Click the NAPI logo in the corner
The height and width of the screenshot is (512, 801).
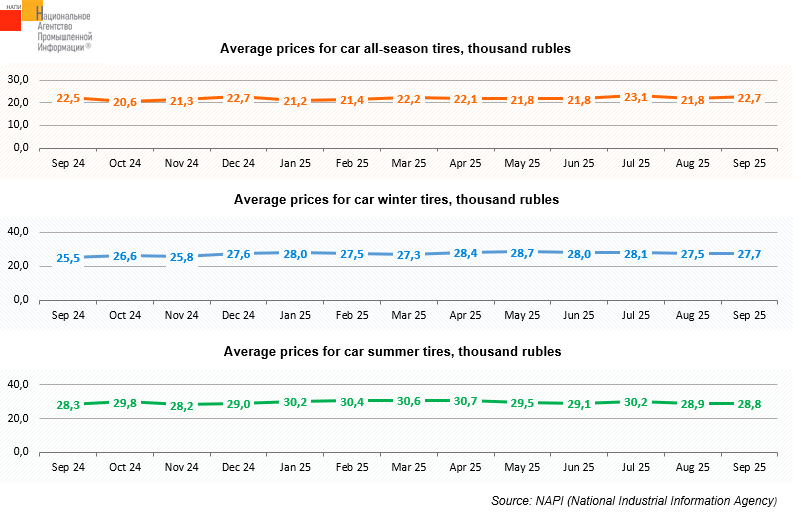tap(45, 26)
